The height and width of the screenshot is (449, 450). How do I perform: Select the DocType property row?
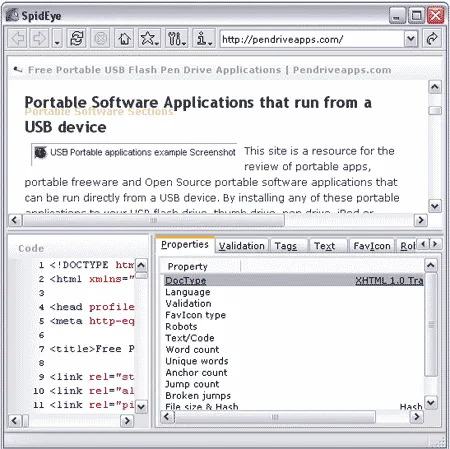294,280
